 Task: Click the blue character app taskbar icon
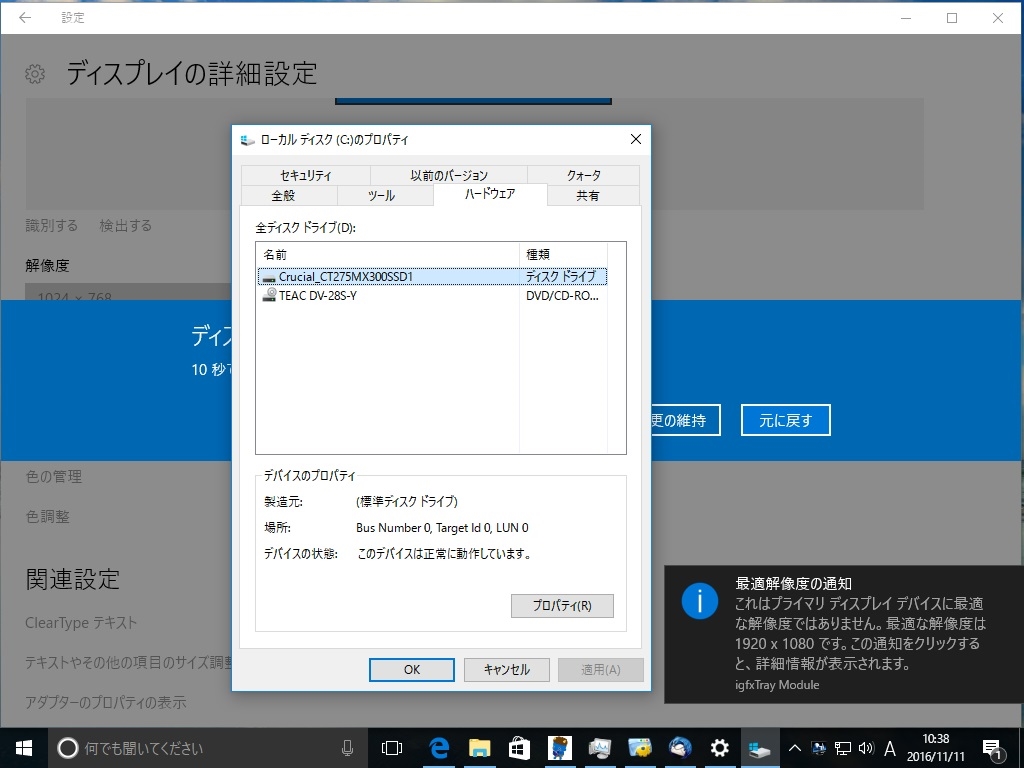pos(559,748)
